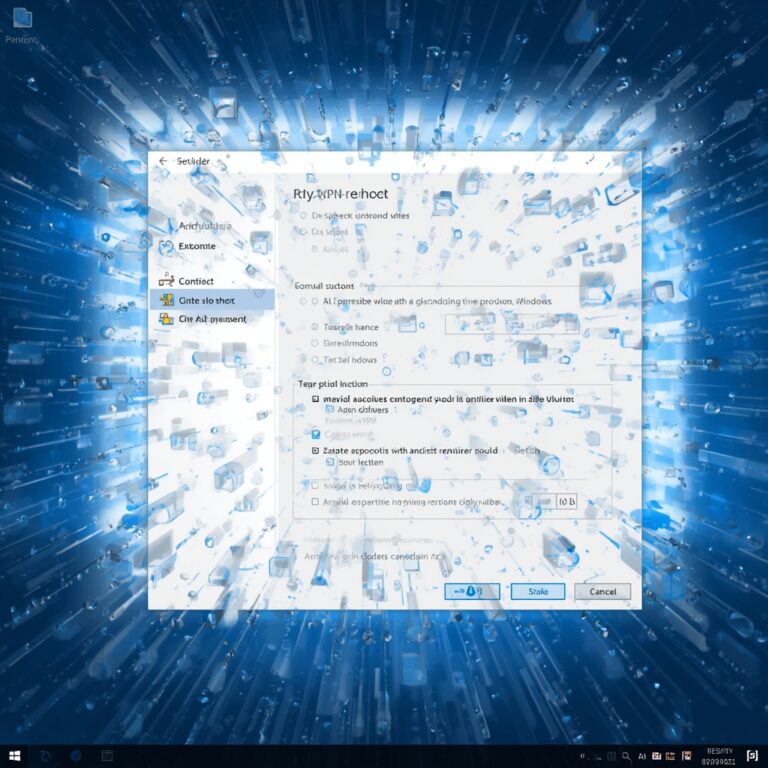Click the text field beside 'Tosrple hance'
Viewport: 768px width, 768px height.
512,324
